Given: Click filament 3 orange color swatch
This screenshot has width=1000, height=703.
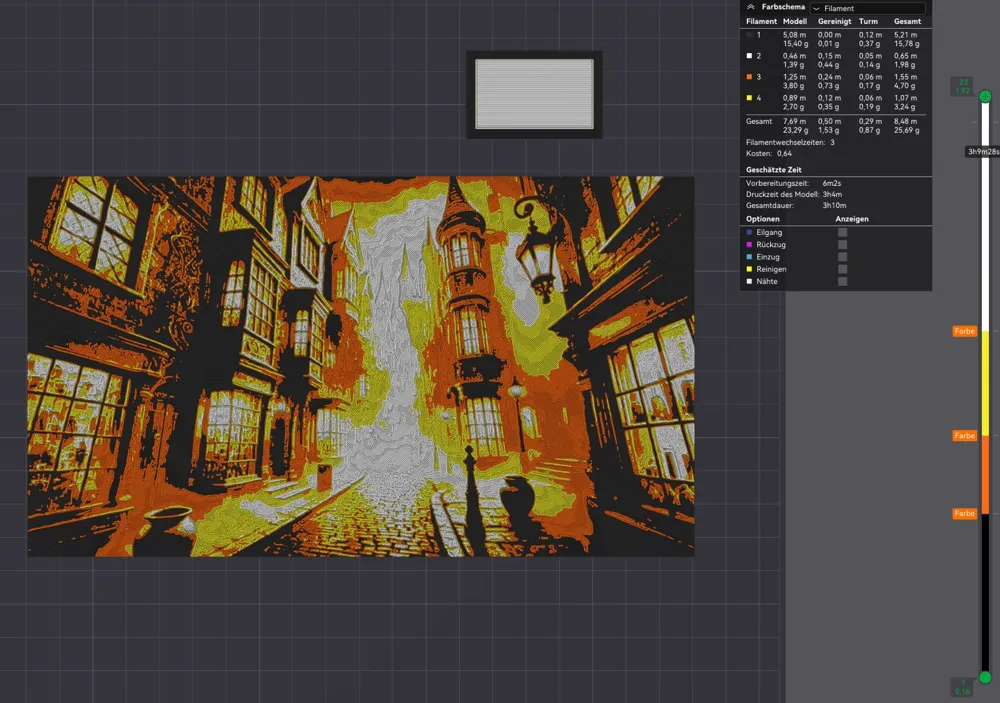Looking at the screenshot, I should pos(749,77).
